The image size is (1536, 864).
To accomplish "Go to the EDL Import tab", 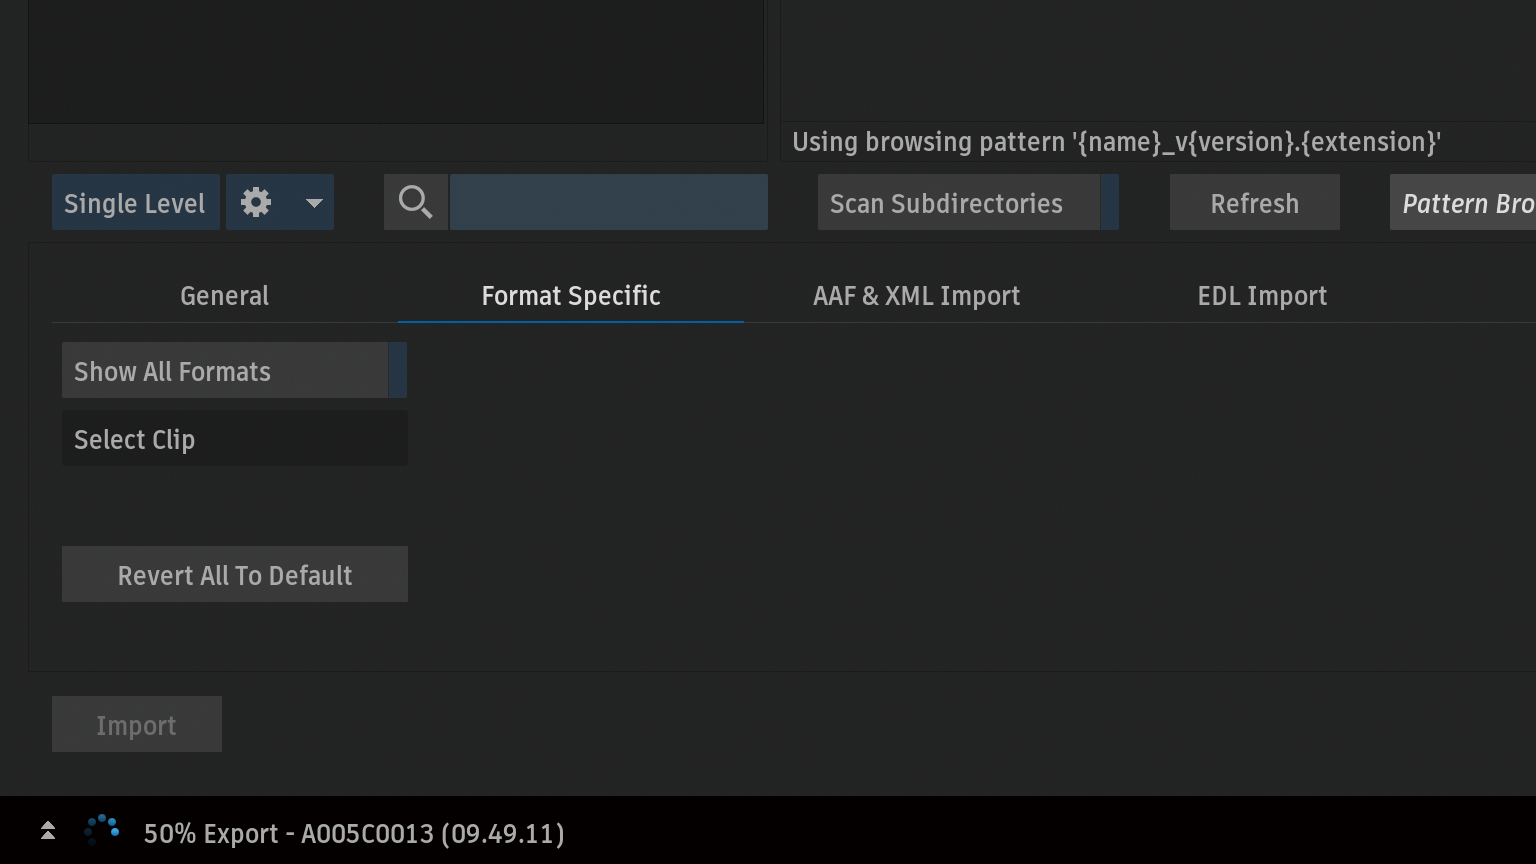I will pyautogui.click(x=1262, y=296).
